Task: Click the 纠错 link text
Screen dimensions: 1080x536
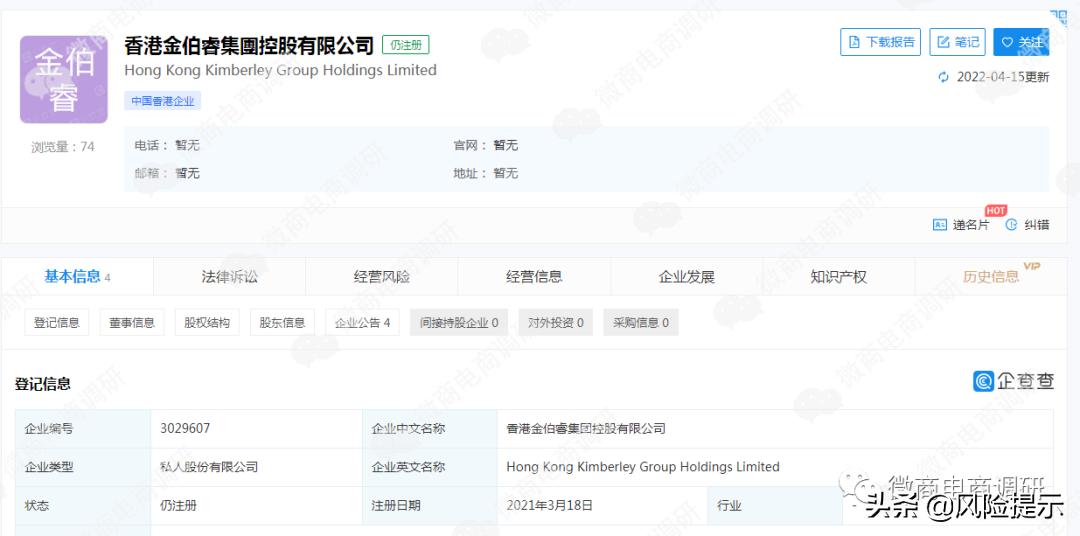Action: point(1037,225)
